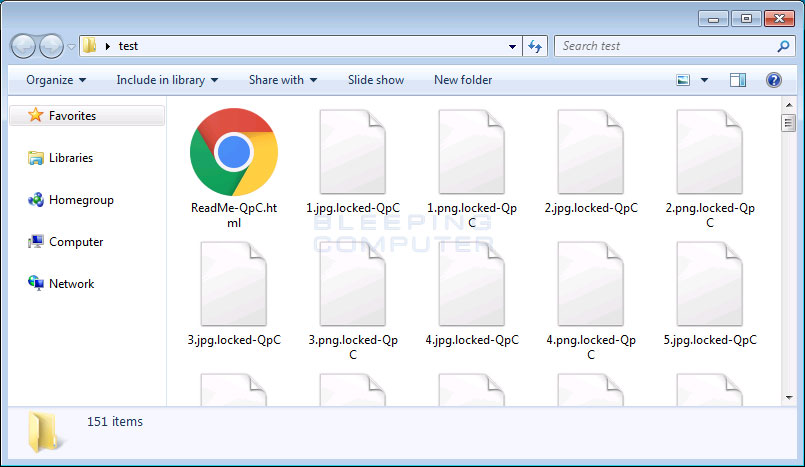The image size is (805, 467).
Task: Start the Slide show
Action: (x=376, y=80)
